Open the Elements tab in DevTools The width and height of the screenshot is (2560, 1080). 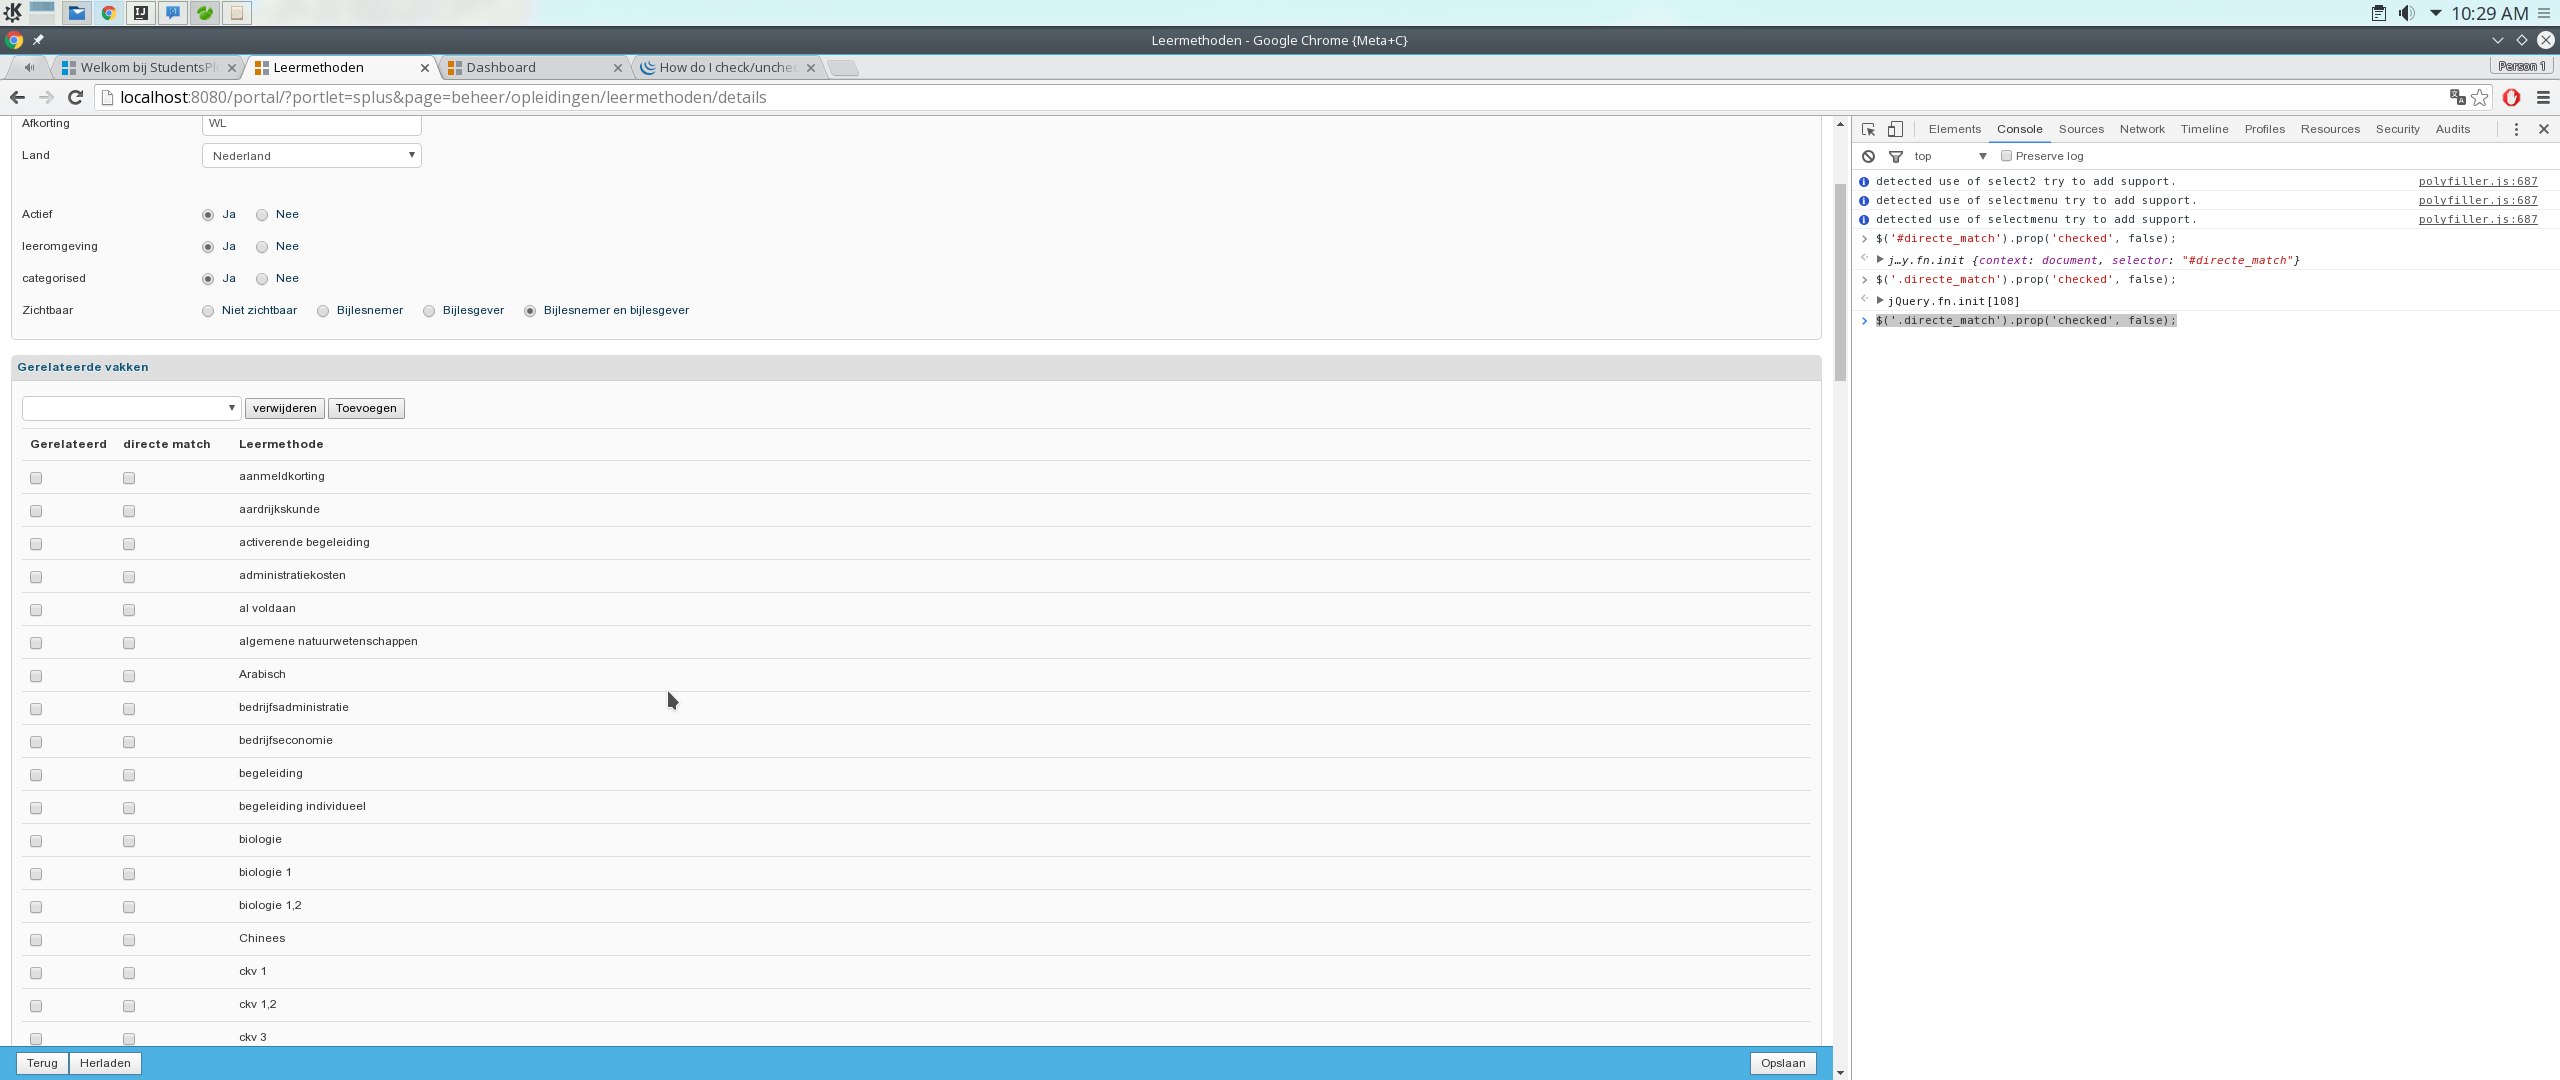pos(1954,129)
